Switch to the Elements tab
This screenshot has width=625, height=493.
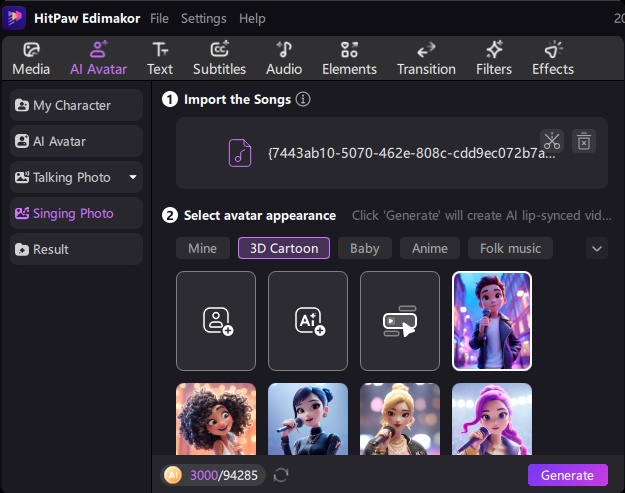pos(349,59)
